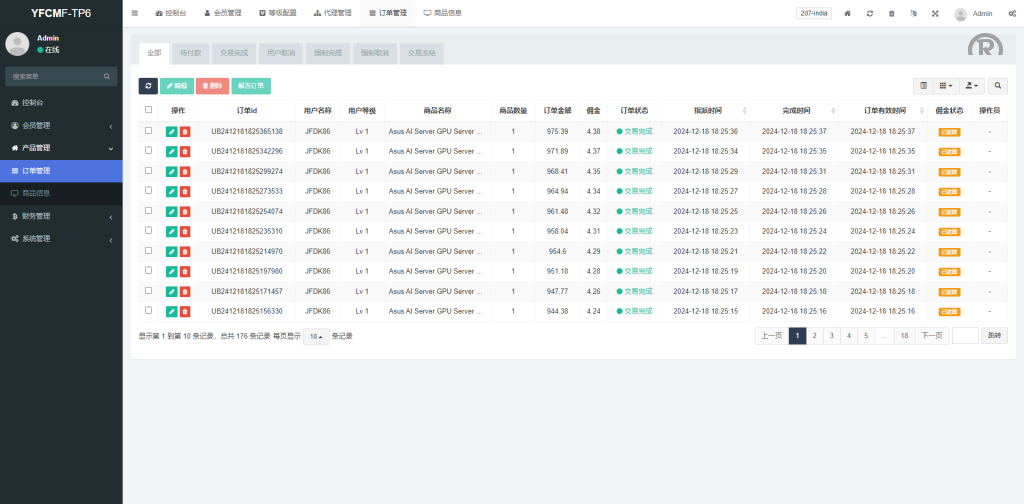Tick the checkbox for order UB2412181825299274
The width and height of the screenshot is (1024, 504).
pos(149,171)
